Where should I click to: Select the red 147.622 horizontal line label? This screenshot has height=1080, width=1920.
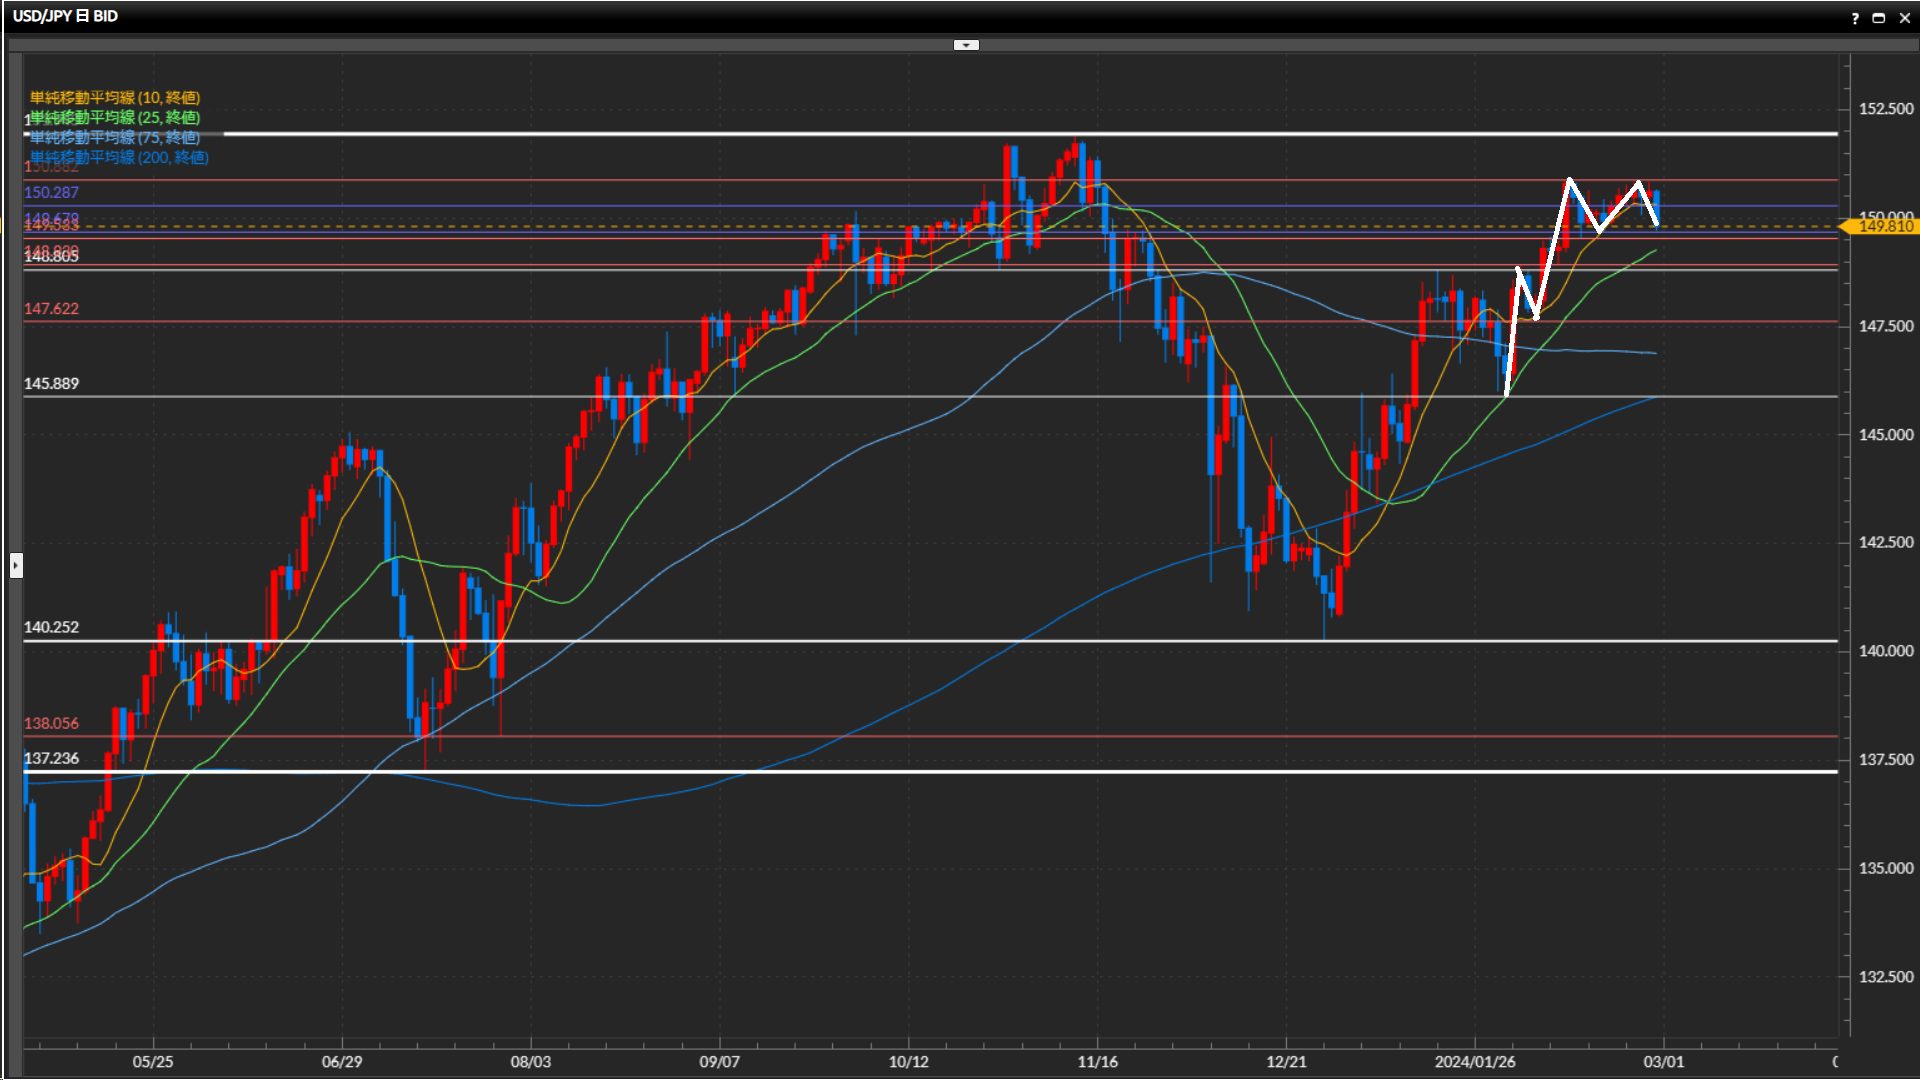[51, 308]
